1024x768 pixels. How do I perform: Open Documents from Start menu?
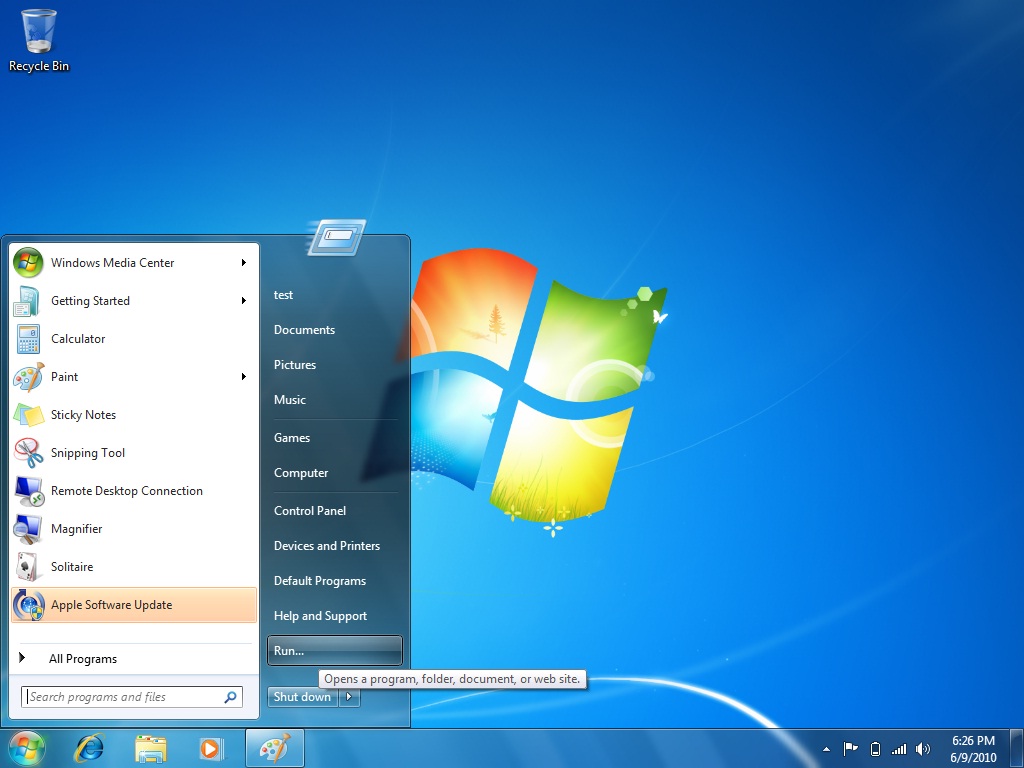(x=304, y=330)
